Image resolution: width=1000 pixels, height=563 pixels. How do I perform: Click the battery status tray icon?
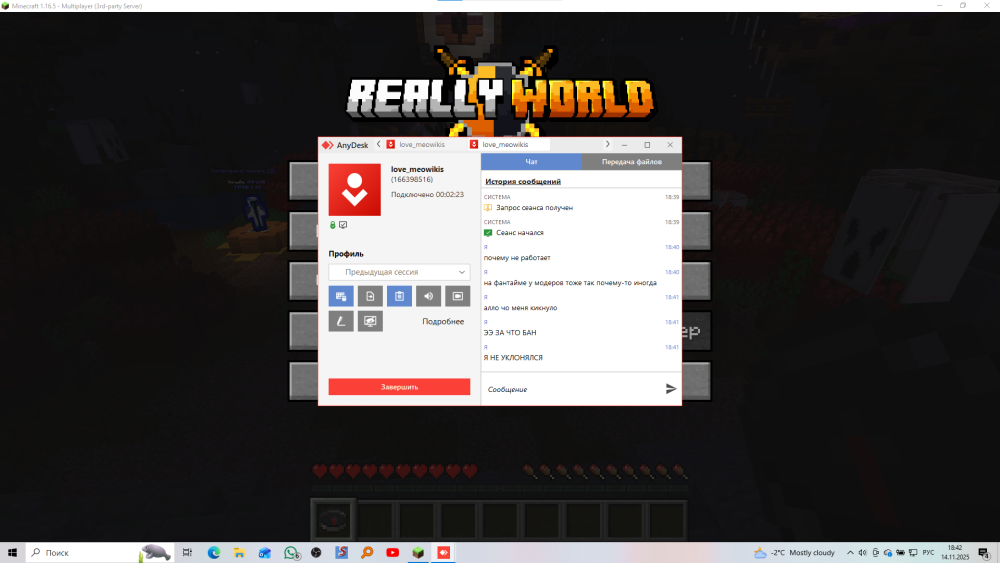901,553
